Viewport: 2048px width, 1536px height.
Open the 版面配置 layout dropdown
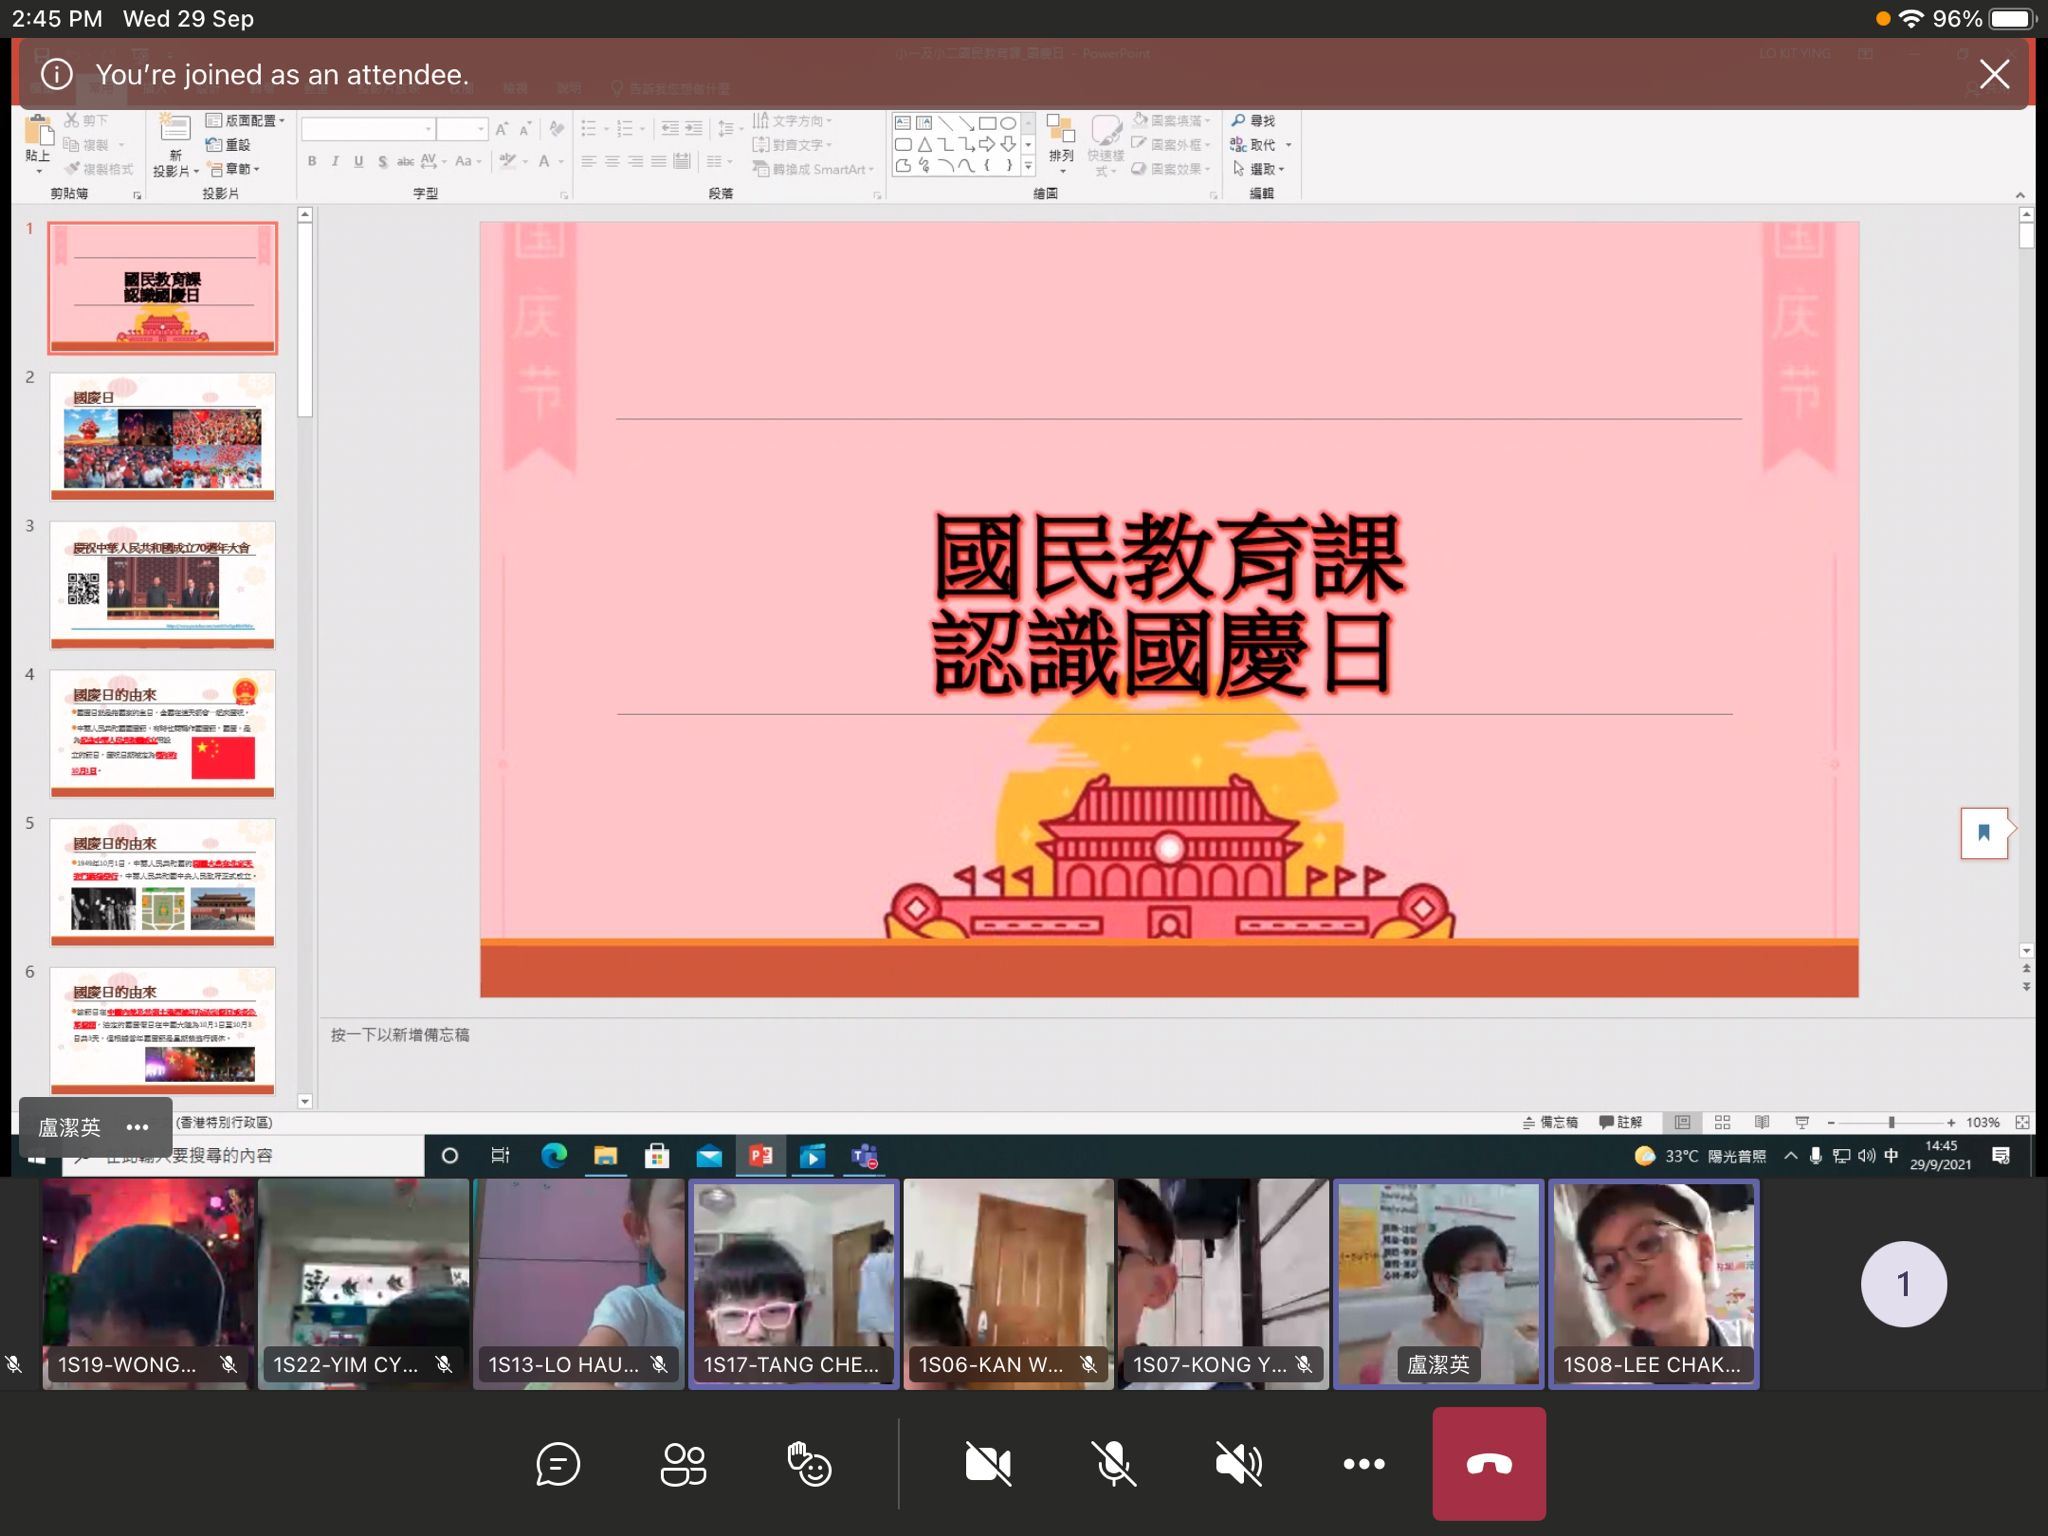tap(245, 121)
